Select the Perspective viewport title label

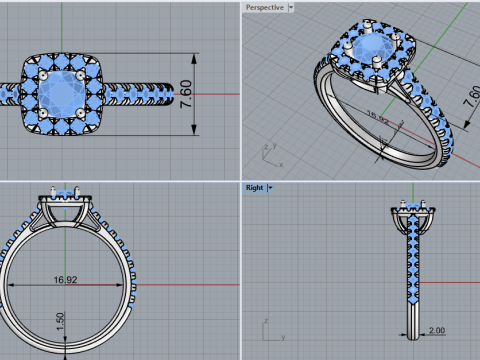click(x=265, y=7)
